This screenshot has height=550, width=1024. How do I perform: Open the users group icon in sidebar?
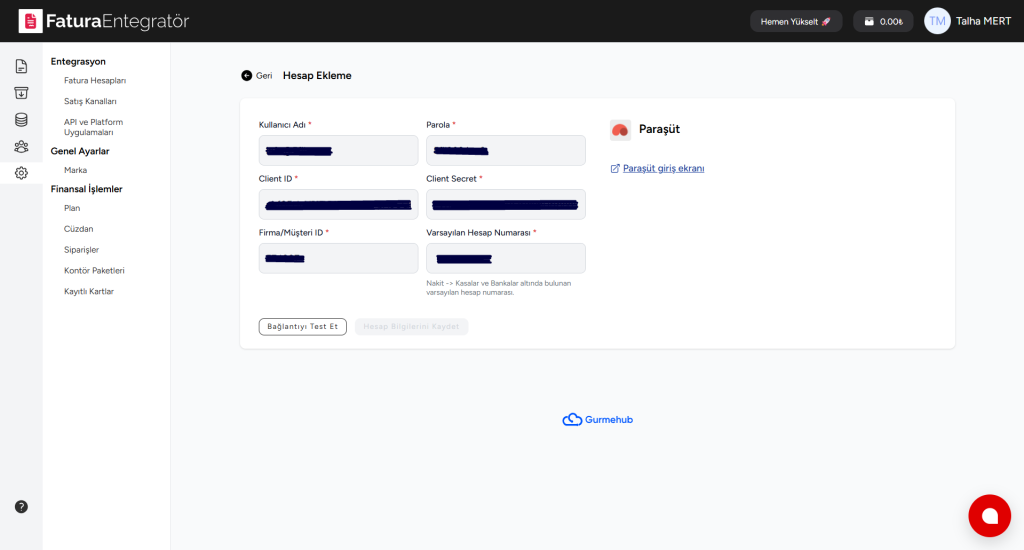click(21, 146)
